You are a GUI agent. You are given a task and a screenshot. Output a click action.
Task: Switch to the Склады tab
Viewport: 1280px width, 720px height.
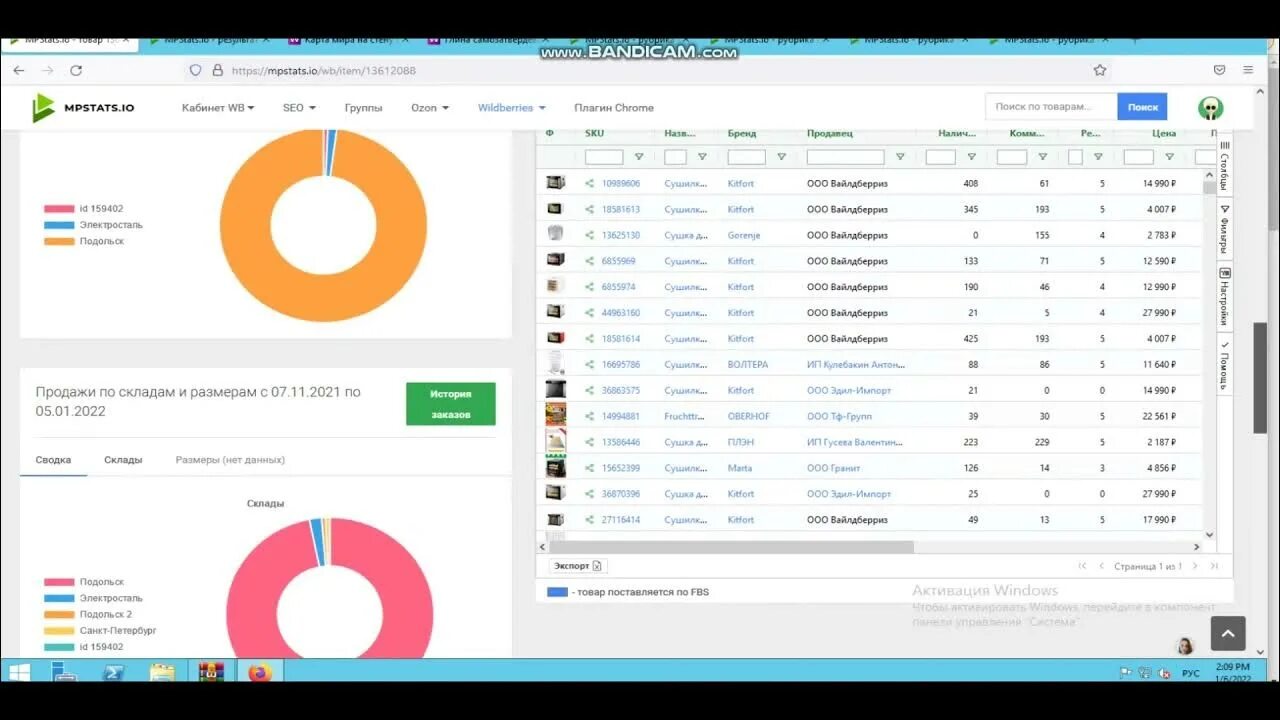click(x=123, y=460)
